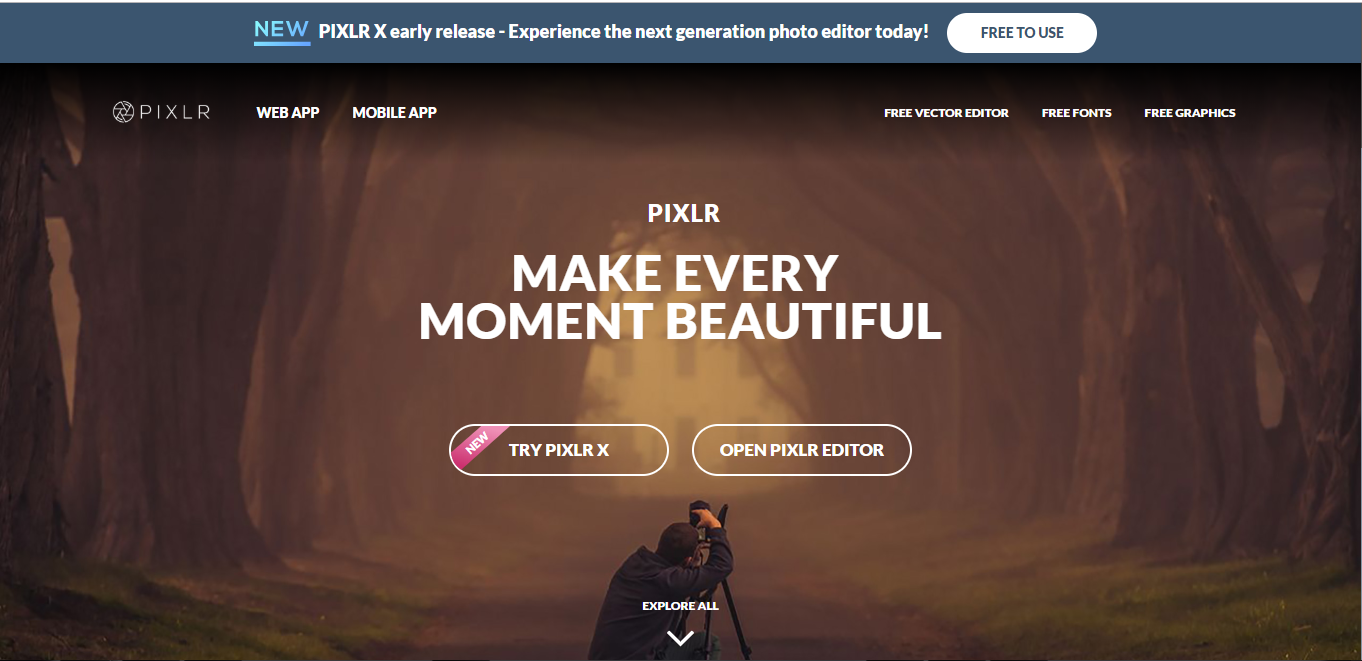Image resolution: width=1362 pixels, height=661 pixels.
Task: Click the MAKE EVERY MOMENT BEAUTIFUL headline
Action: 680,297
